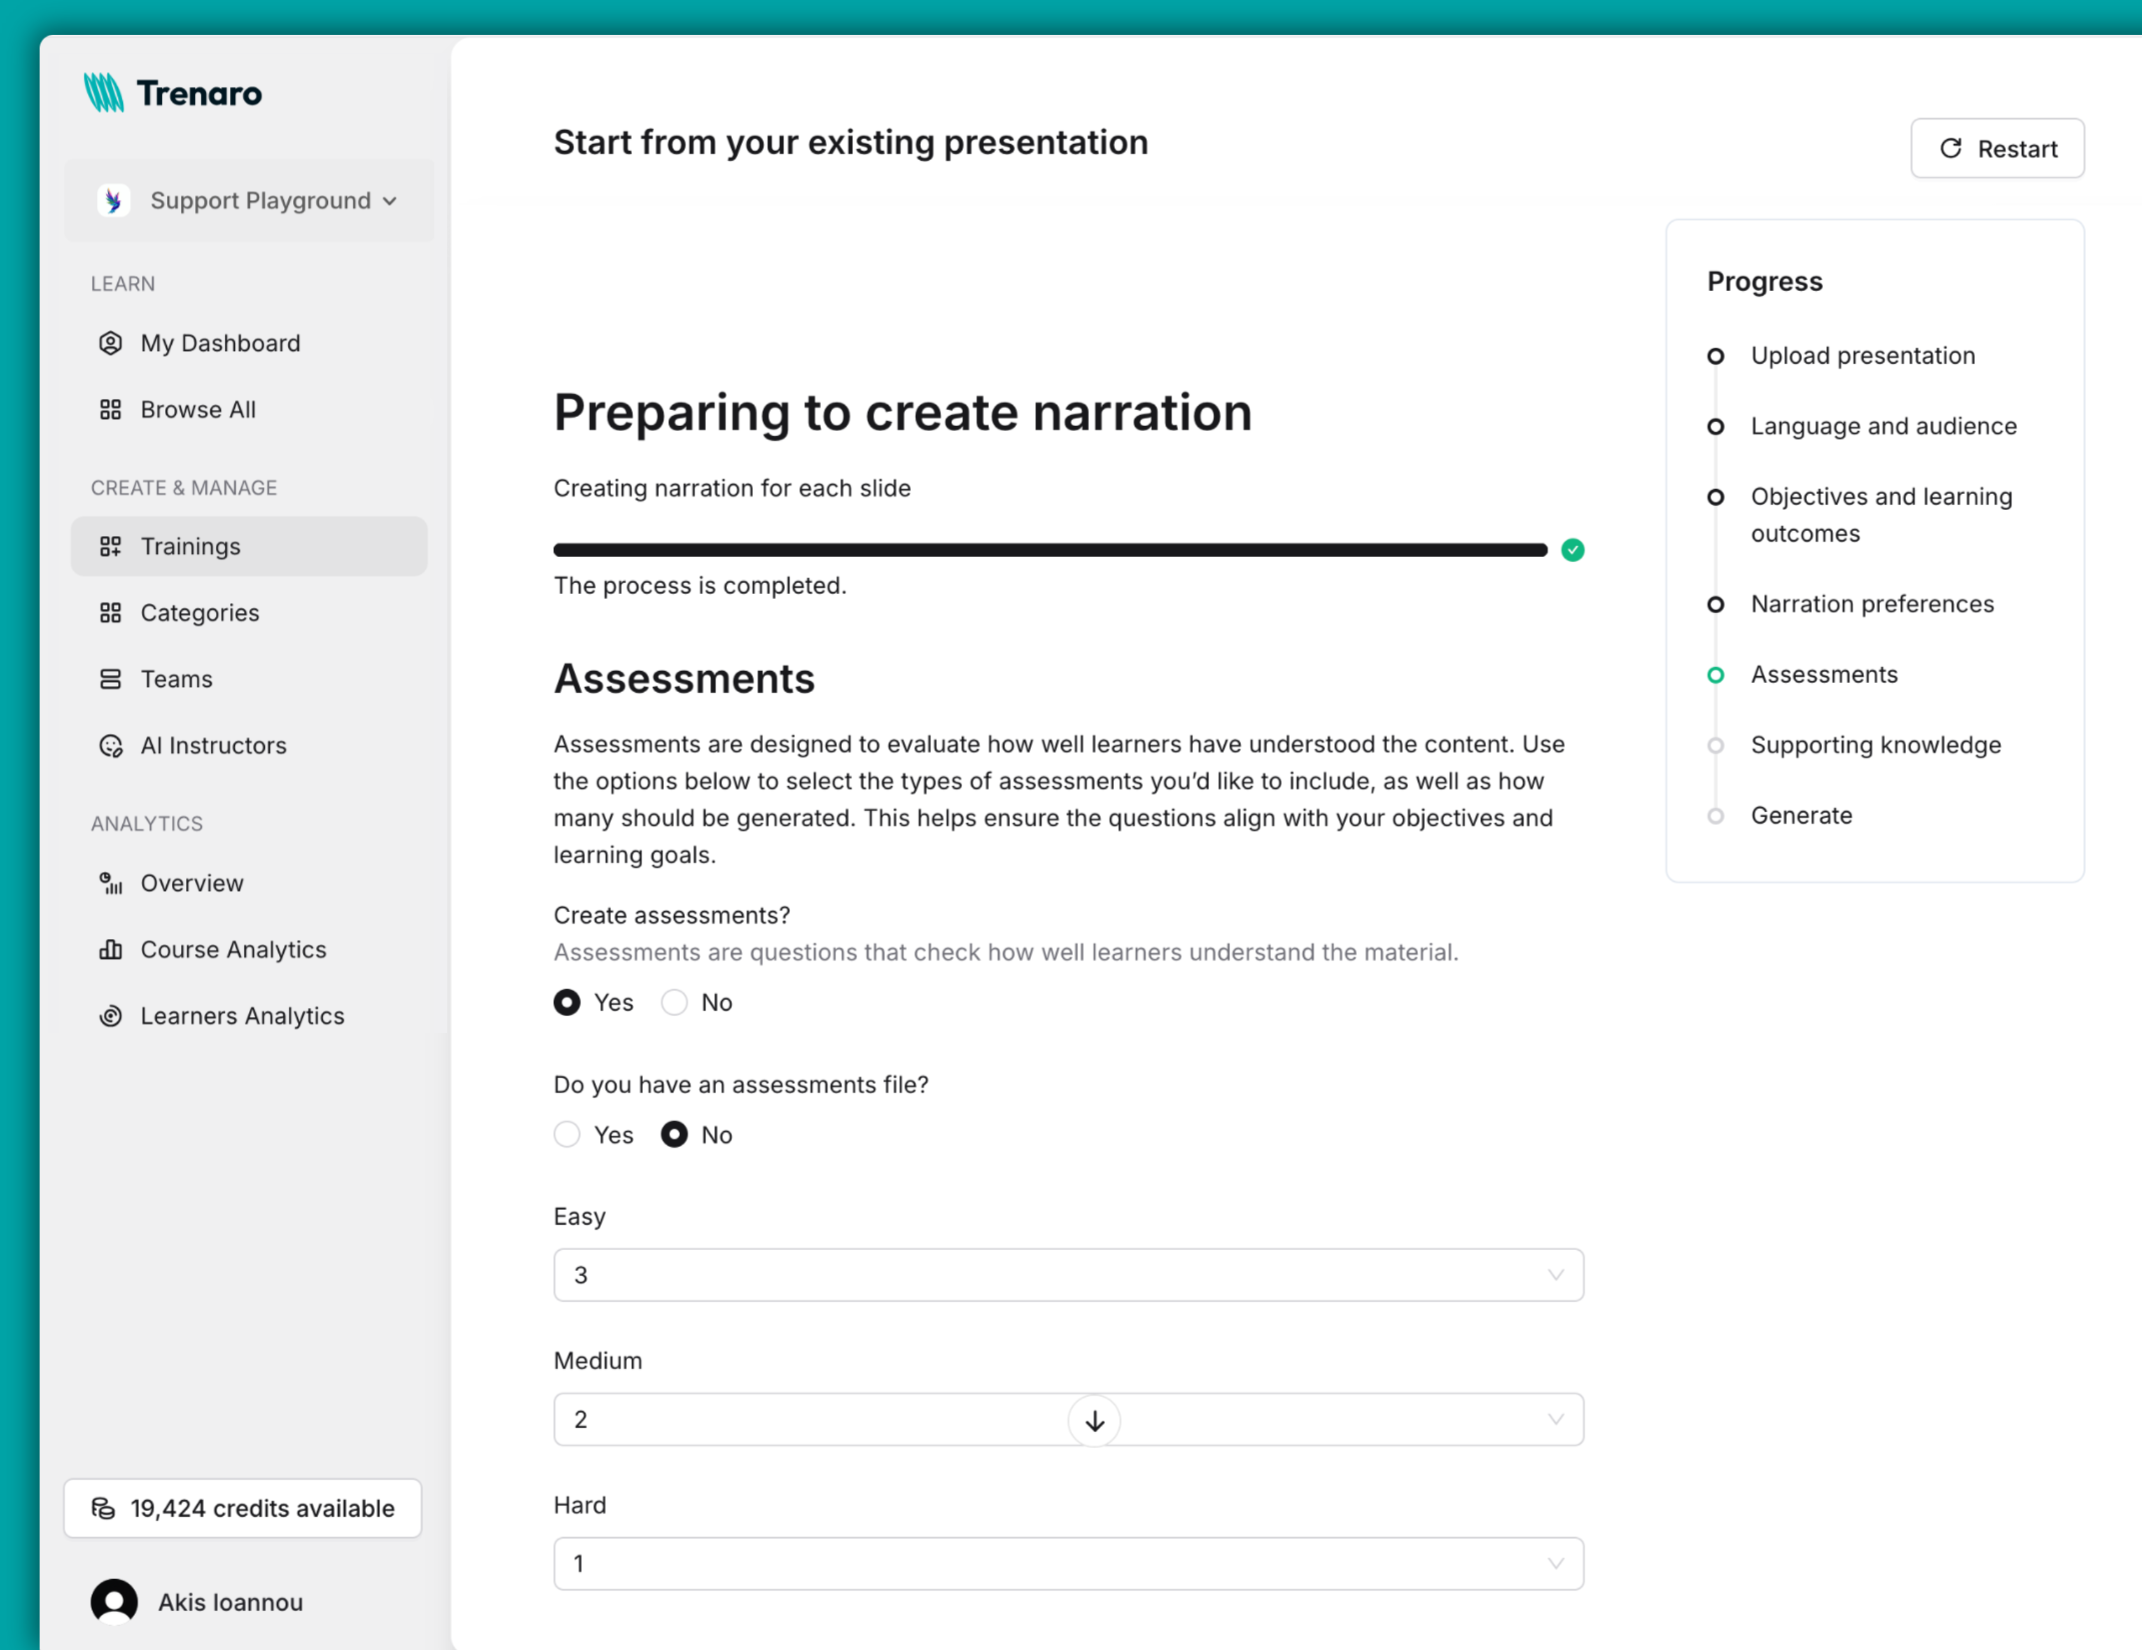Click the Assessments progress step
The image size is (2142, 1650).
pyautogui.click(x=1822, y=674)
